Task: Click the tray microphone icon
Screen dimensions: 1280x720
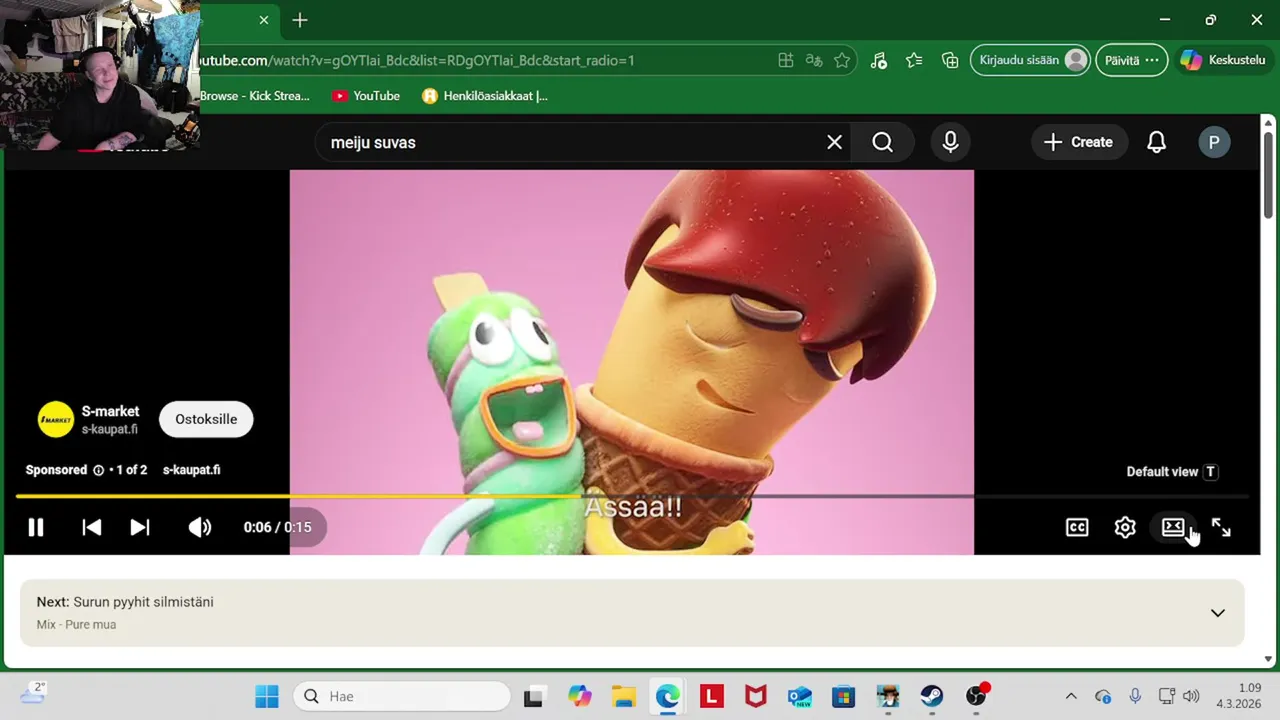Action: coord(1135,696)
